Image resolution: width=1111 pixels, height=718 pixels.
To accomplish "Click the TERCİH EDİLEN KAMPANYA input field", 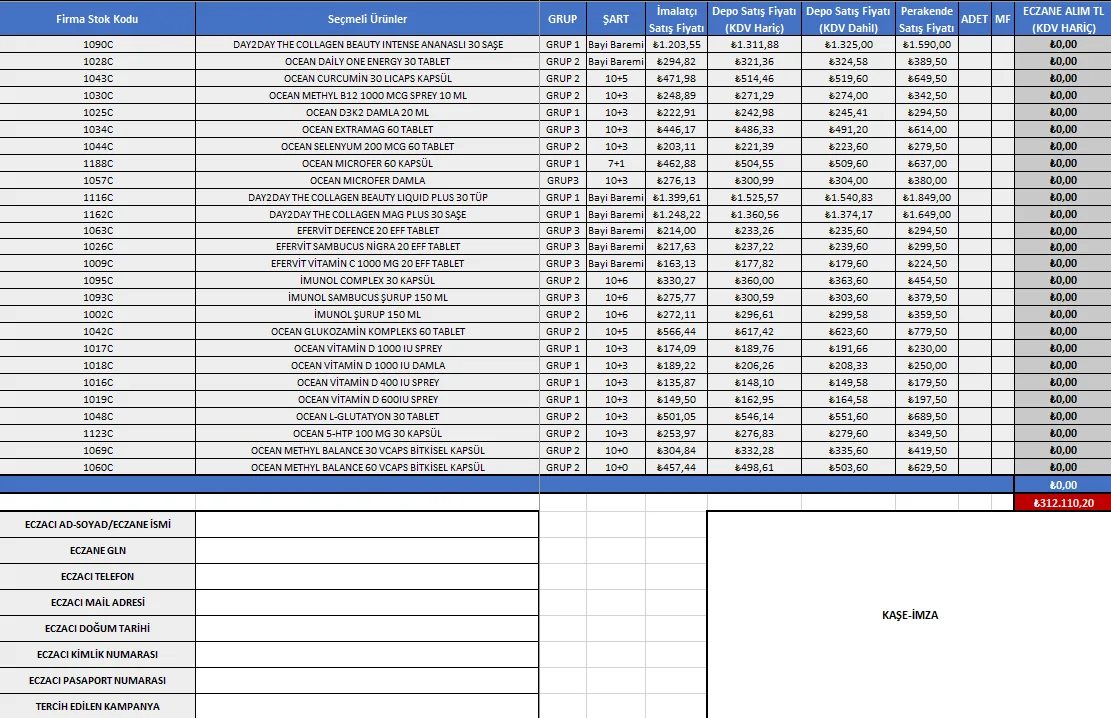I will coord(367,706).
